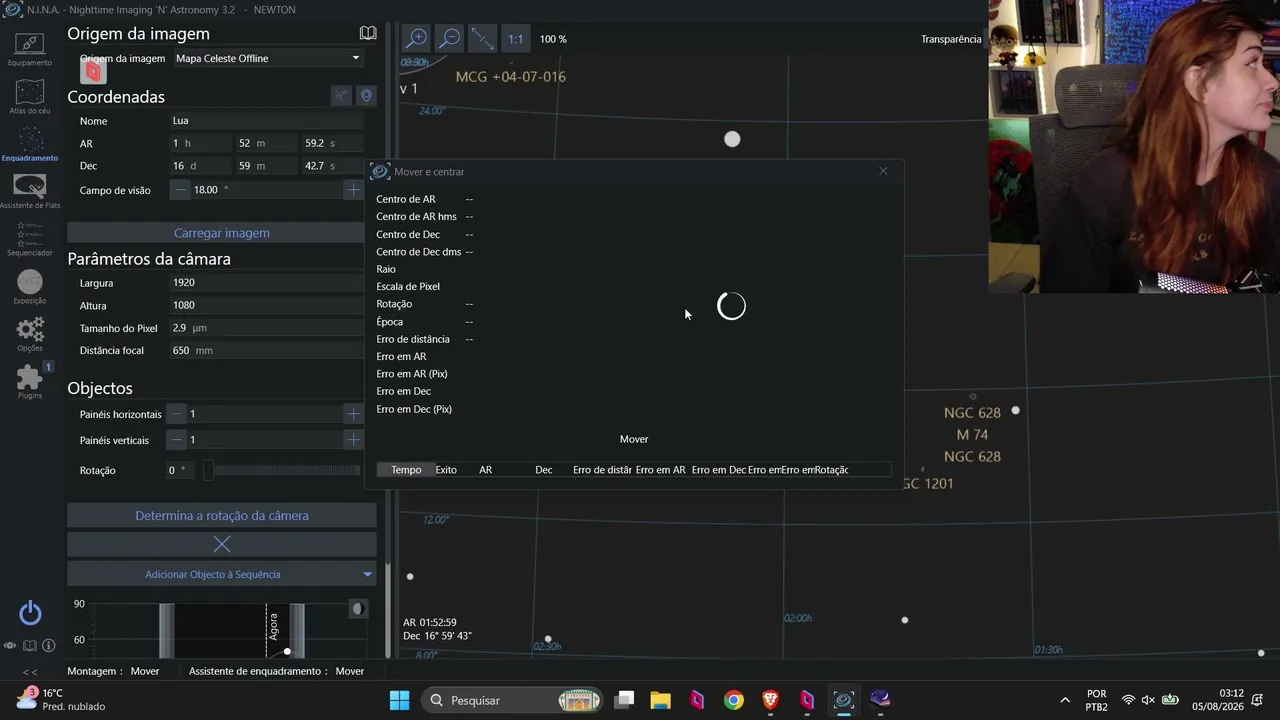Open the Opções gear icon
1280x720 pixels.
point(30,334)
